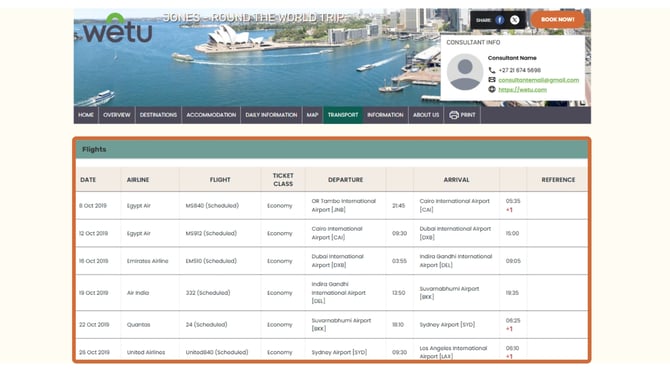Click the TICKET CLASS column header
This screenshot has width=670, height=372.
[x=283, y=180]
